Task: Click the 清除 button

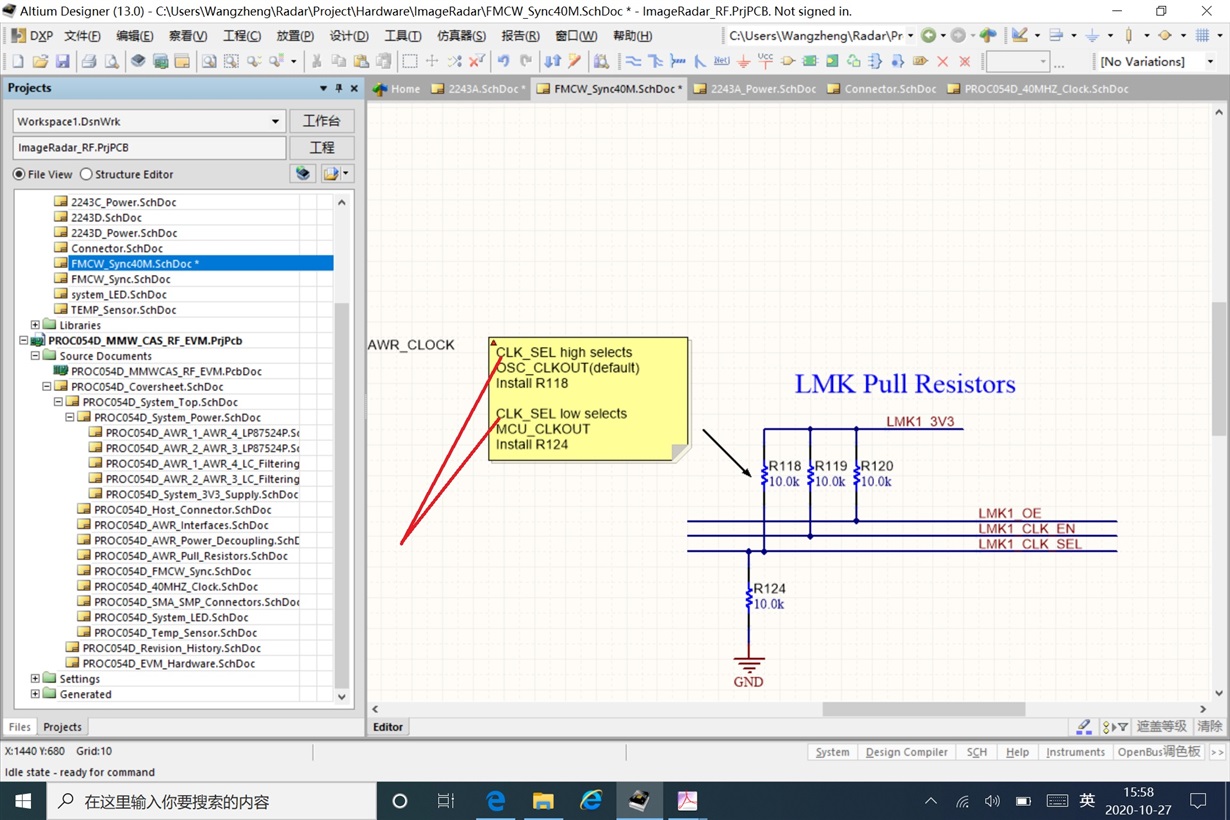Action: [x=1209, y=727]
